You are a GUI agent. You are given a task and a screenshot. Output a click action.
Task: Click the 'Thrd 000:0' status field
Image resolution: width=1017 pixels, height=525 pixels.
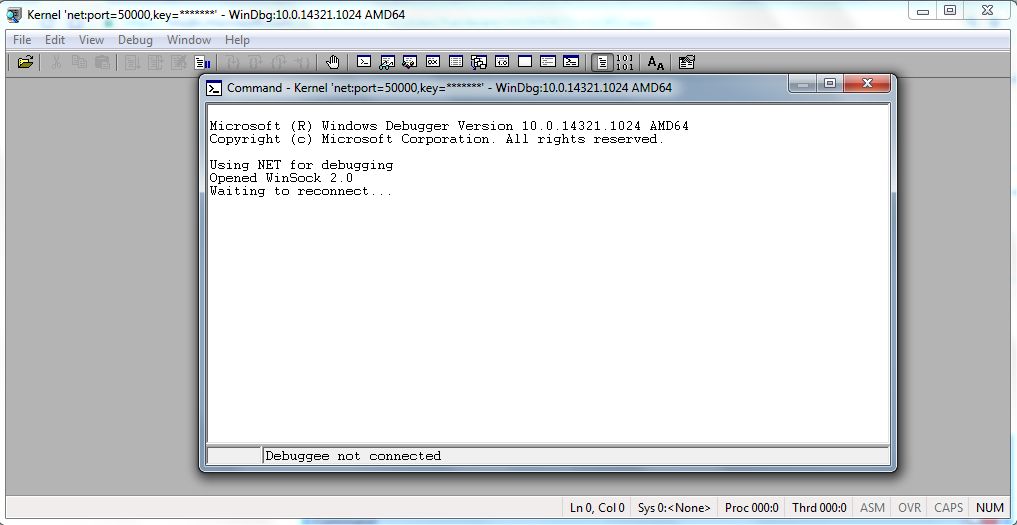(x=819, y=507)
